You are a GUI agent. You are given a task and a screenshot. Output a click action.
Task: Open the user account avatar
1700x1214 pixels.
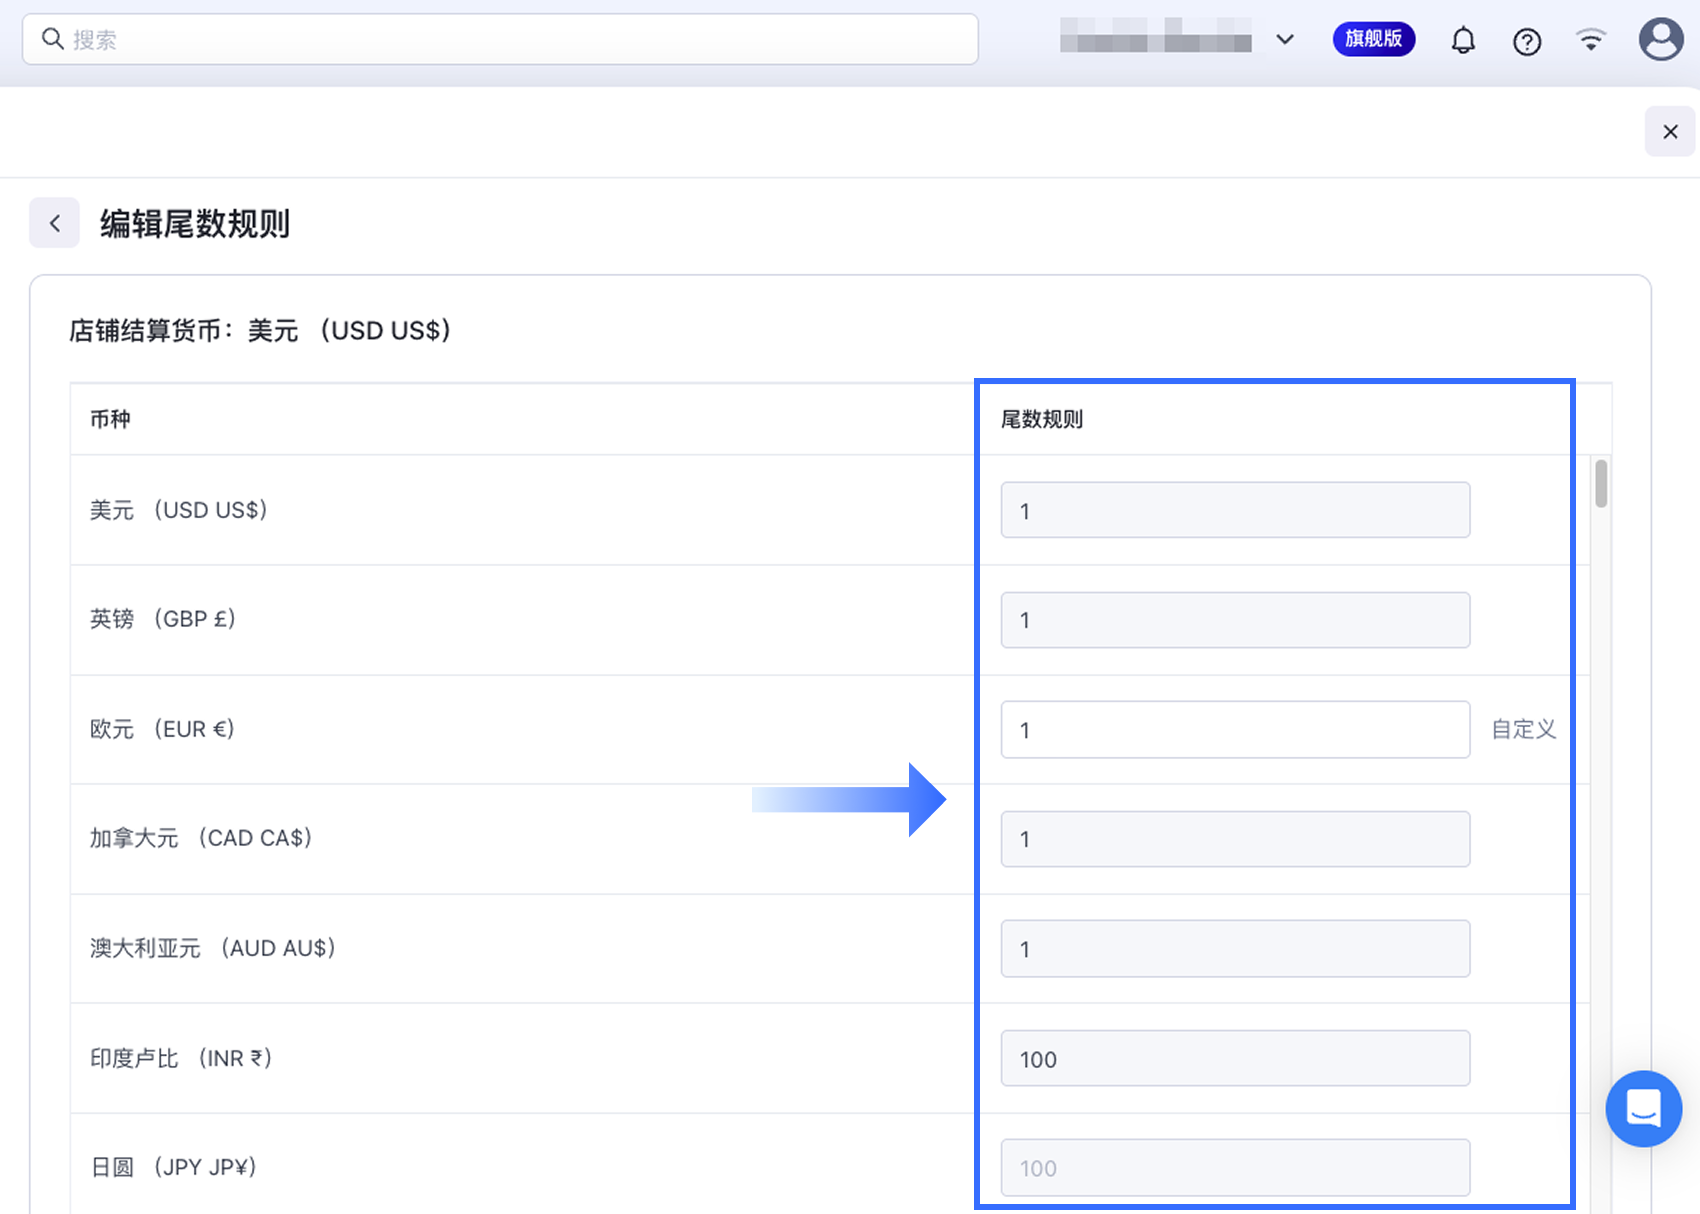(1660, 40)
